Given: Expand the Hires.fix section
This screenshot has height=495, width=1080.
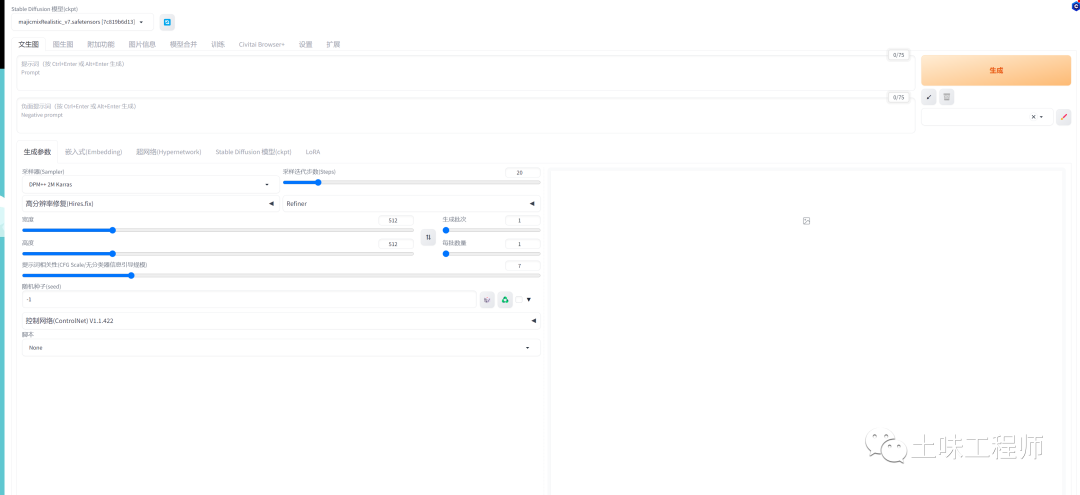Looking at the screenshot, I should pyautogui.click(x=150, y=204).
